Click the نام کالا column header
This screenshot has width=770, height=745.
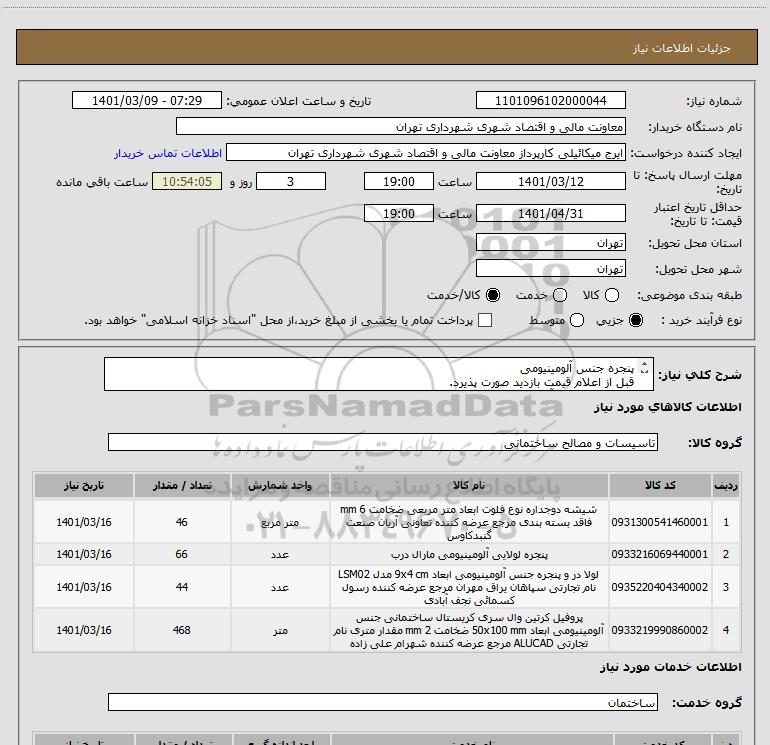coord(469,485)
